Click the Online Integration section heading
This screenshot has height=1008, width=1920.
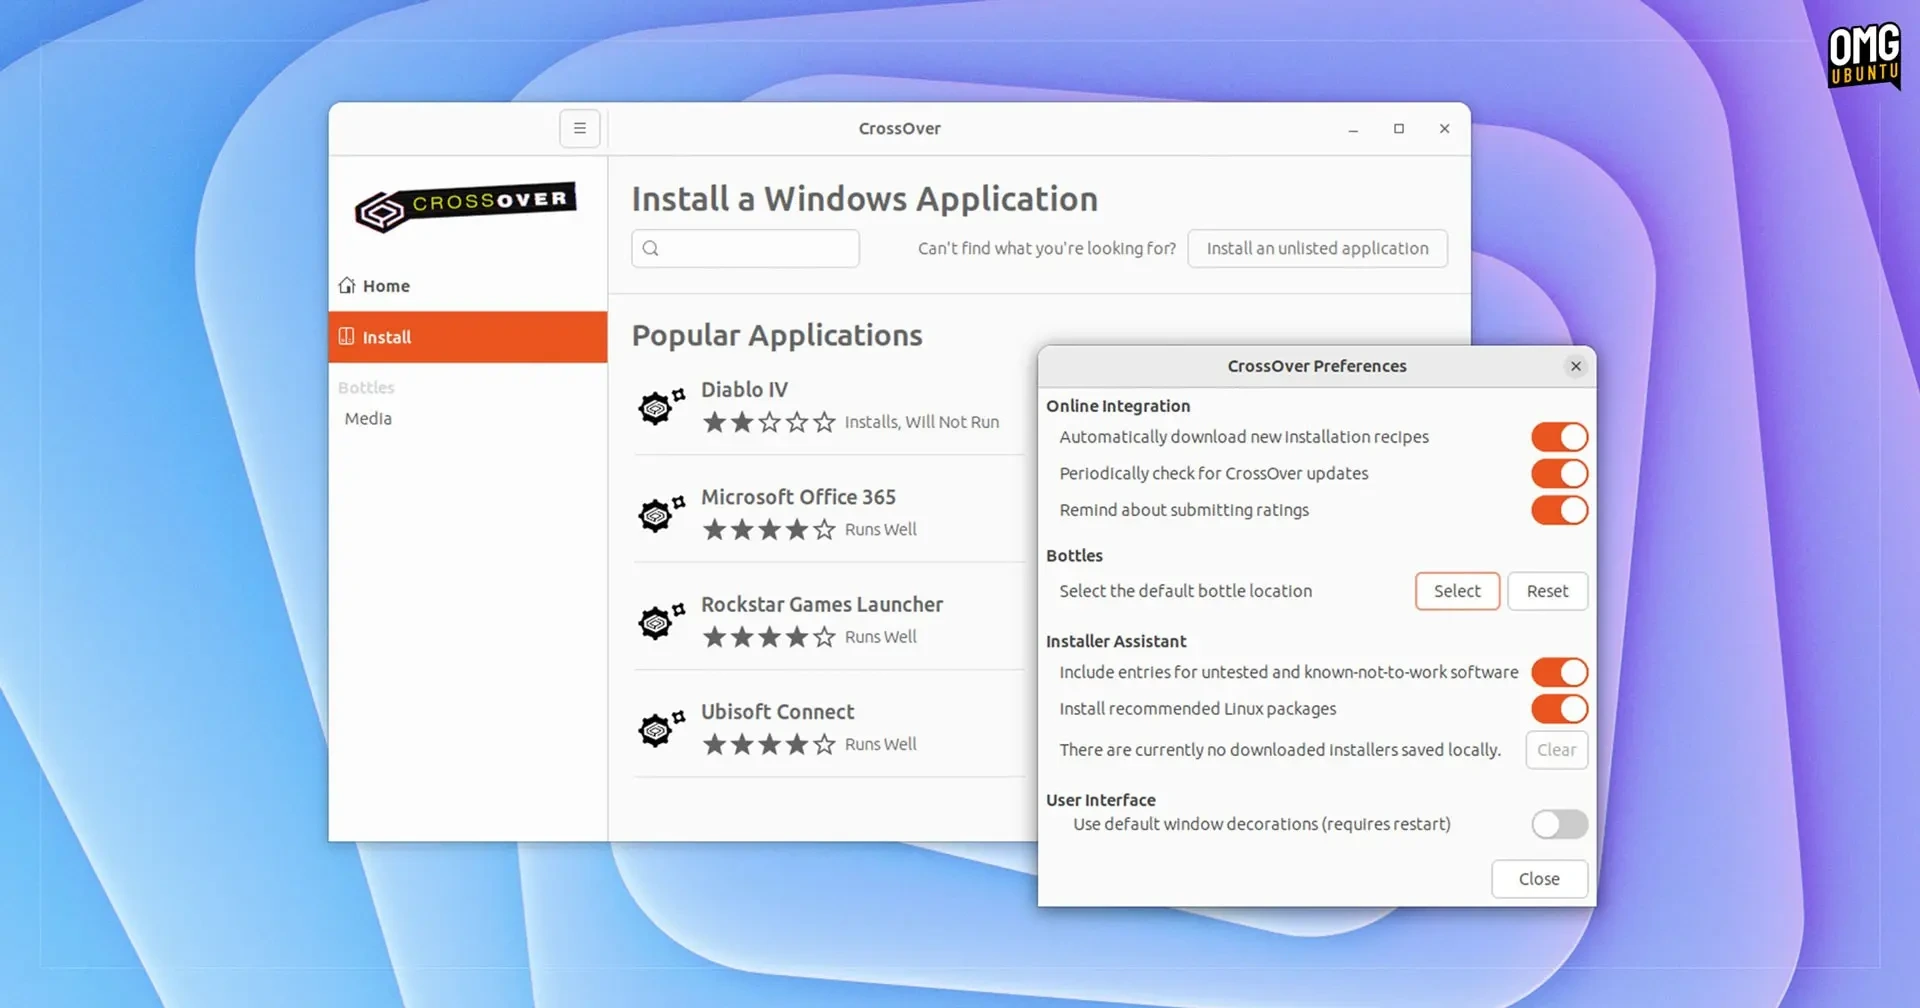pyautogui.click(x=1118, y=406)
